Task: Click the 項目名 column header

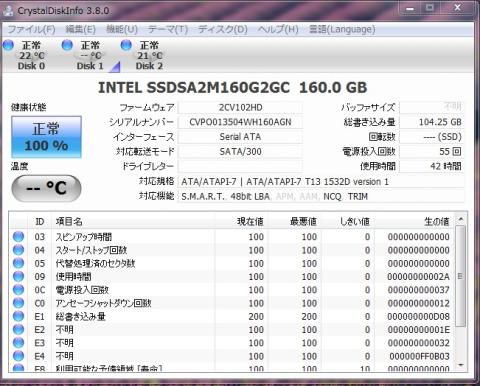Action: (133, 221)
